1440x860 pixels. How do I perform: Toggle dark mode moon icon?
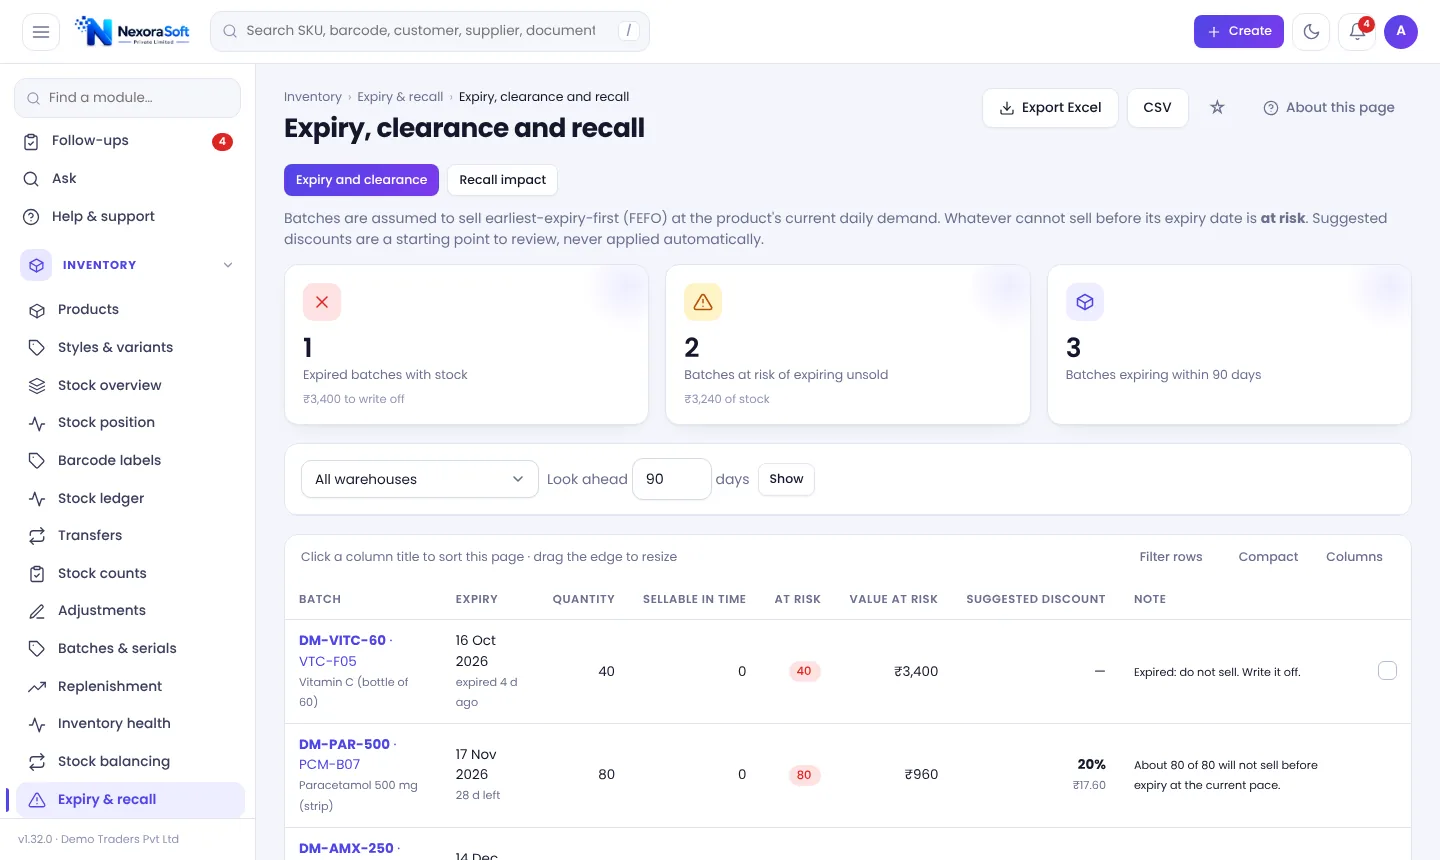(x=1311, y=32)
